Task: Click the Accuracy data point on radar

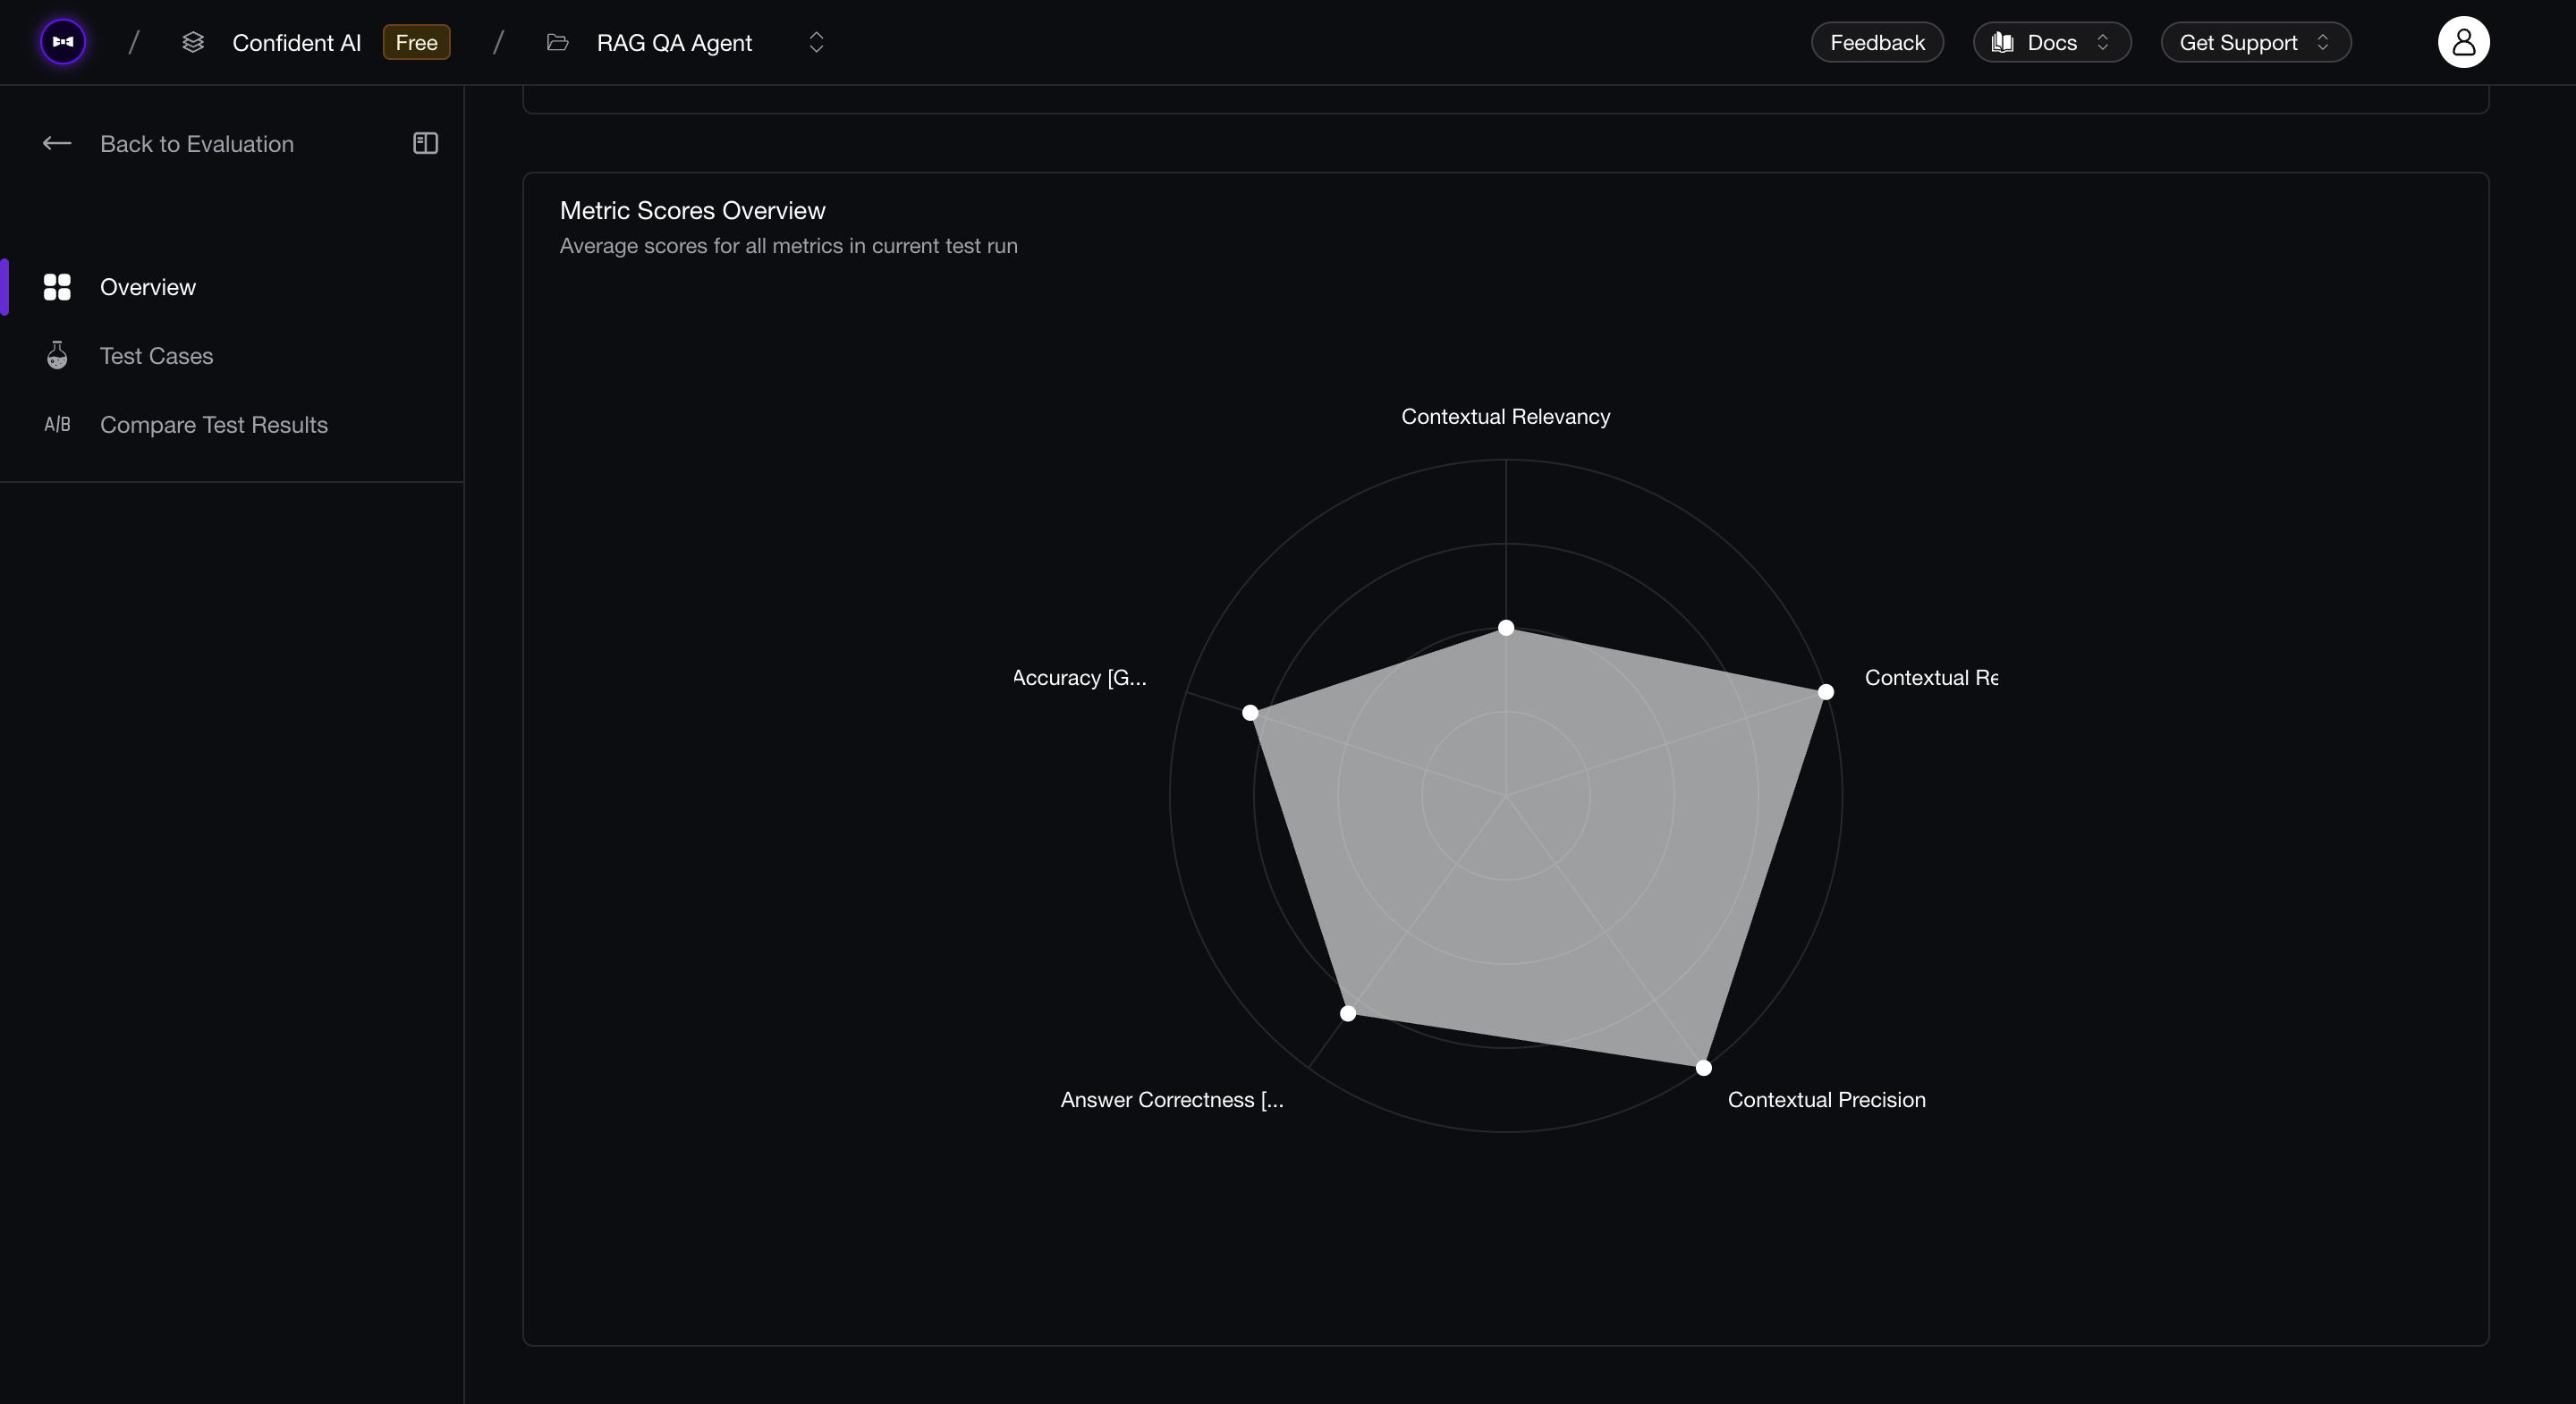Action: pyautogui.click(x=1250, y=713)
